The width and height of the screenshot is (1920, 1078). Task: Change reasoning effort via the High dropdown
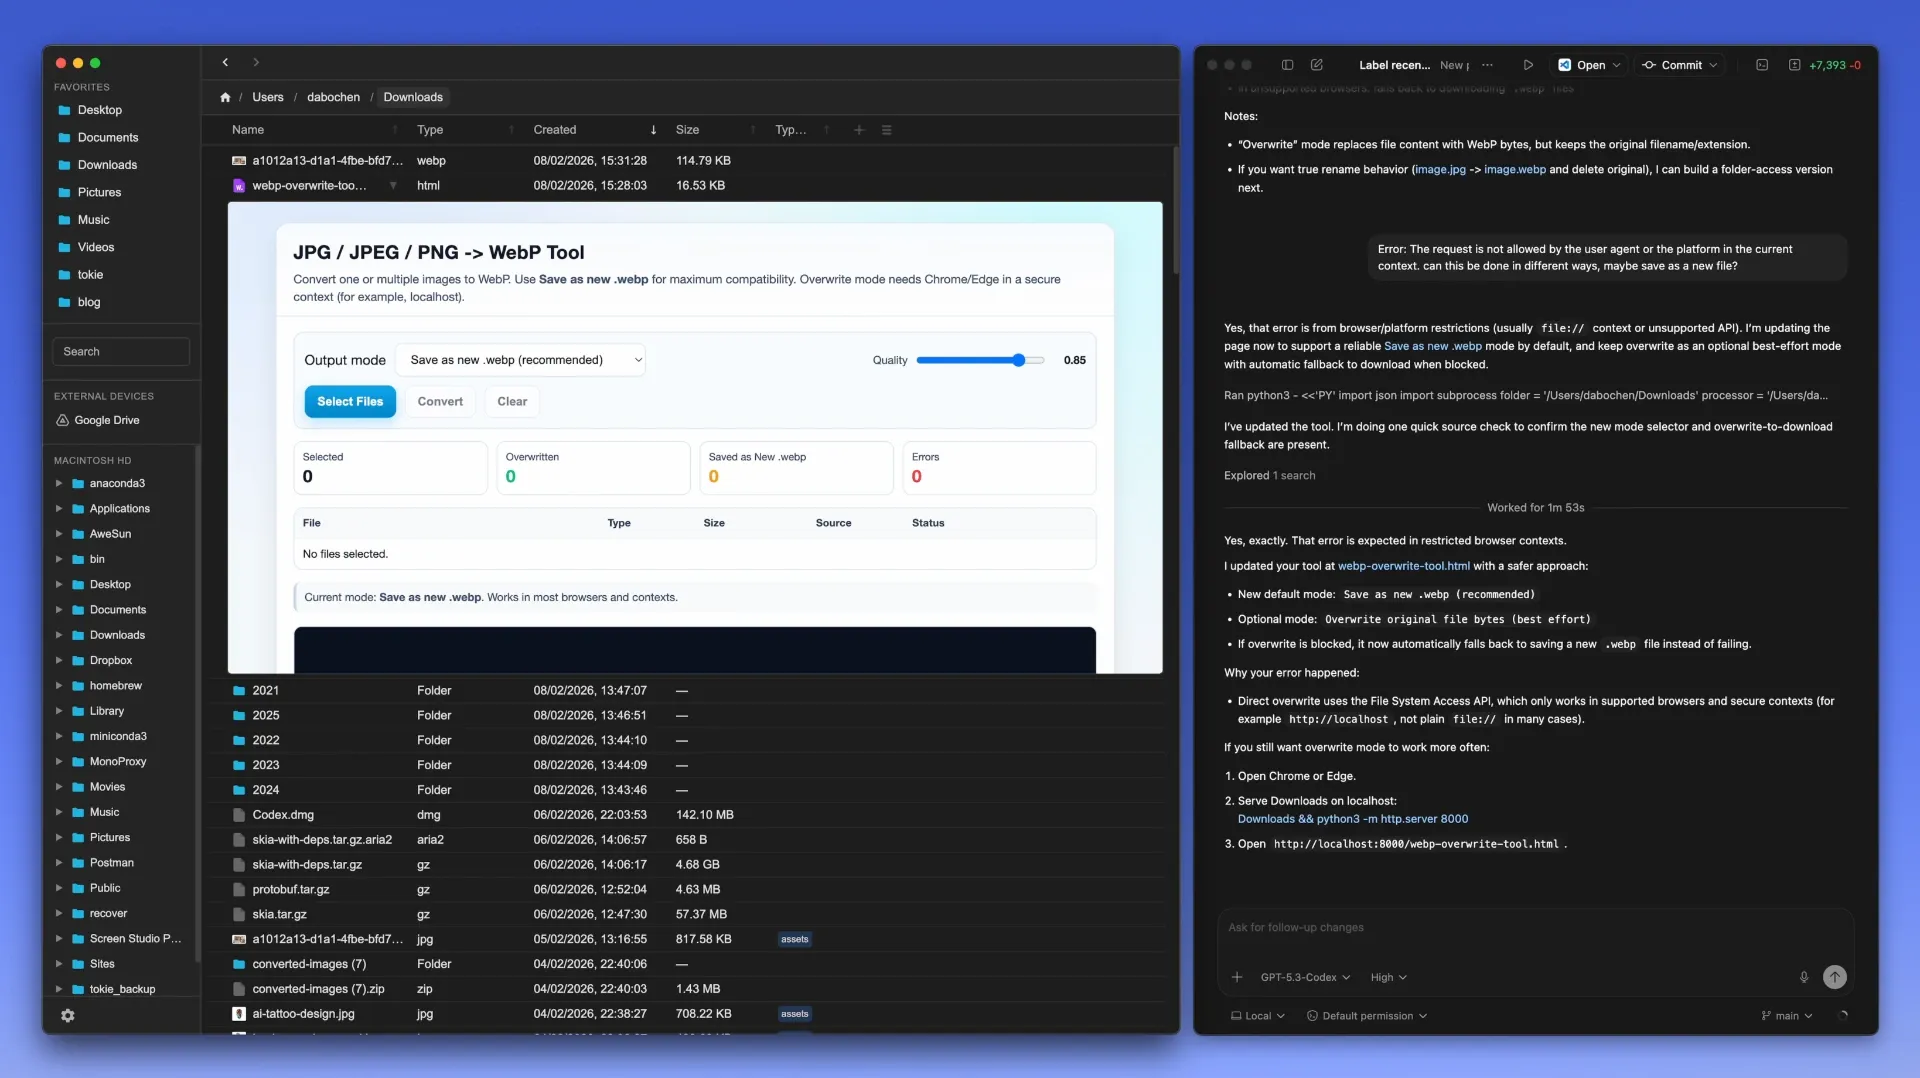point(1388,977)
